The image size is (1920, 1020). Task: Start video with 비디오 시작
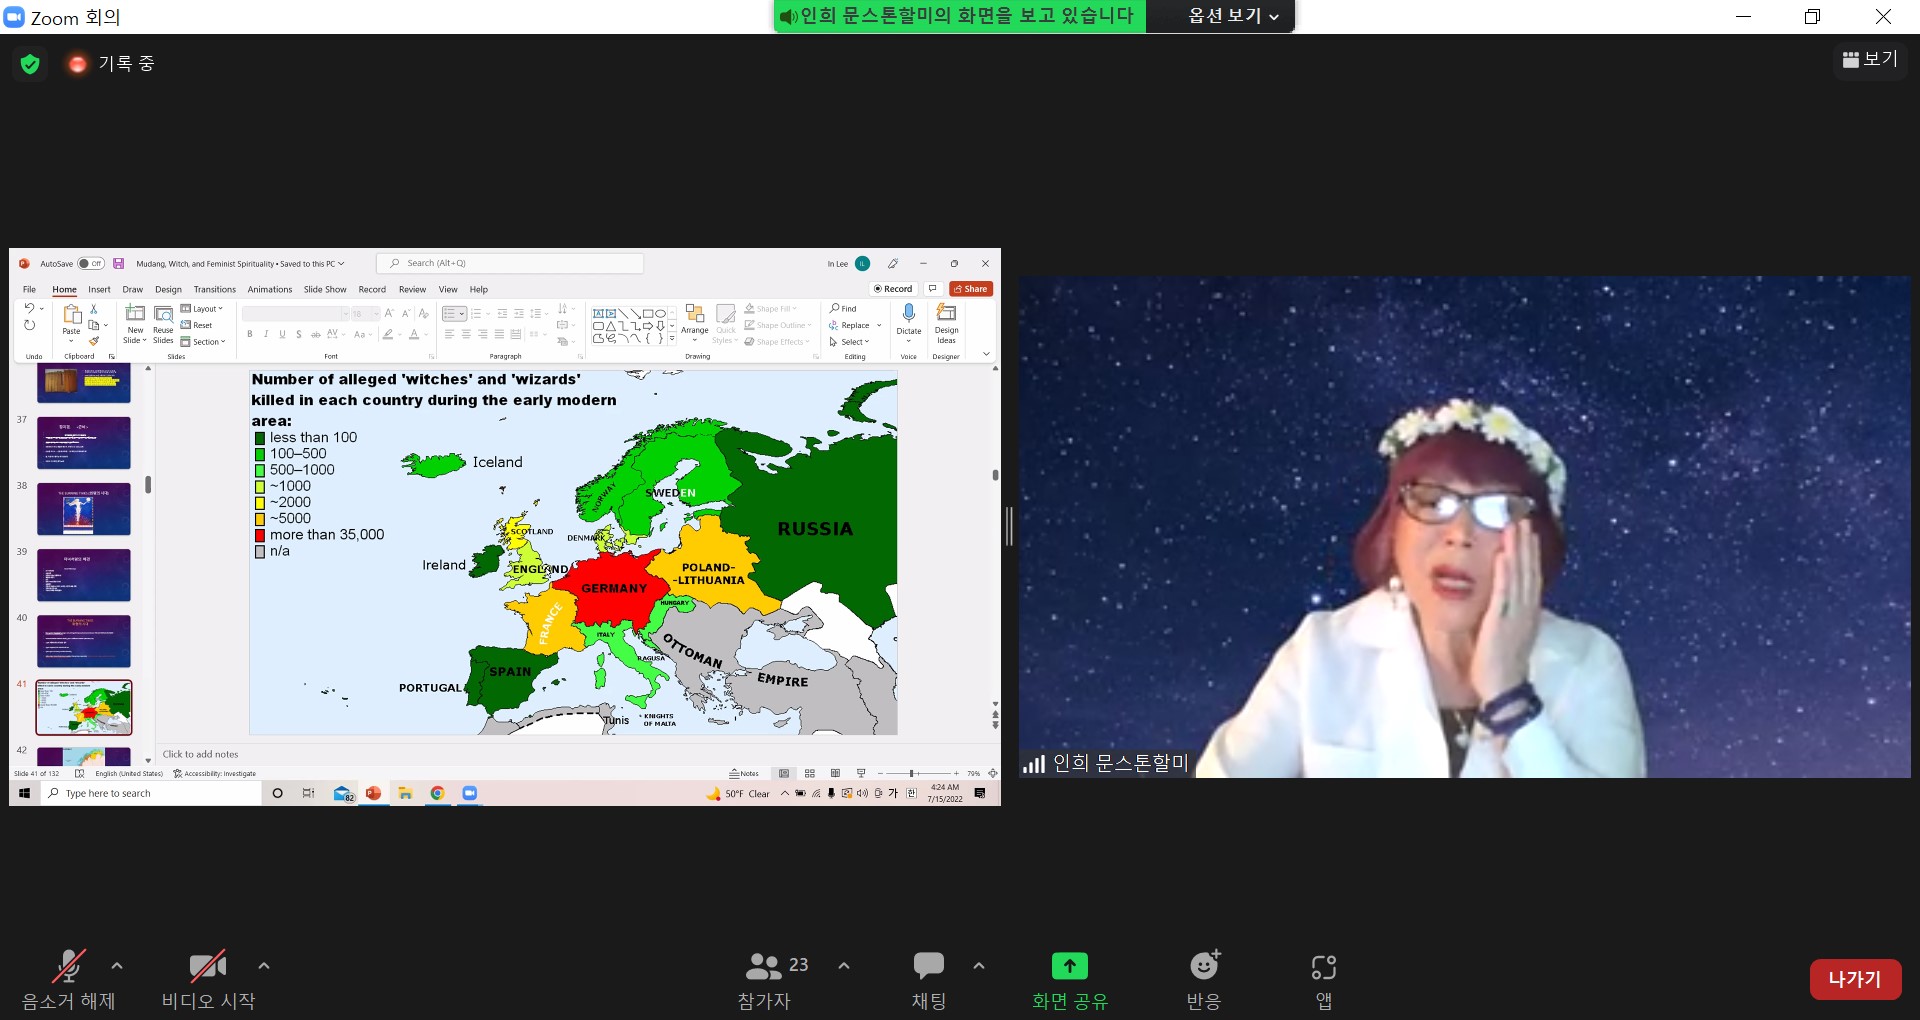(207, 966)
